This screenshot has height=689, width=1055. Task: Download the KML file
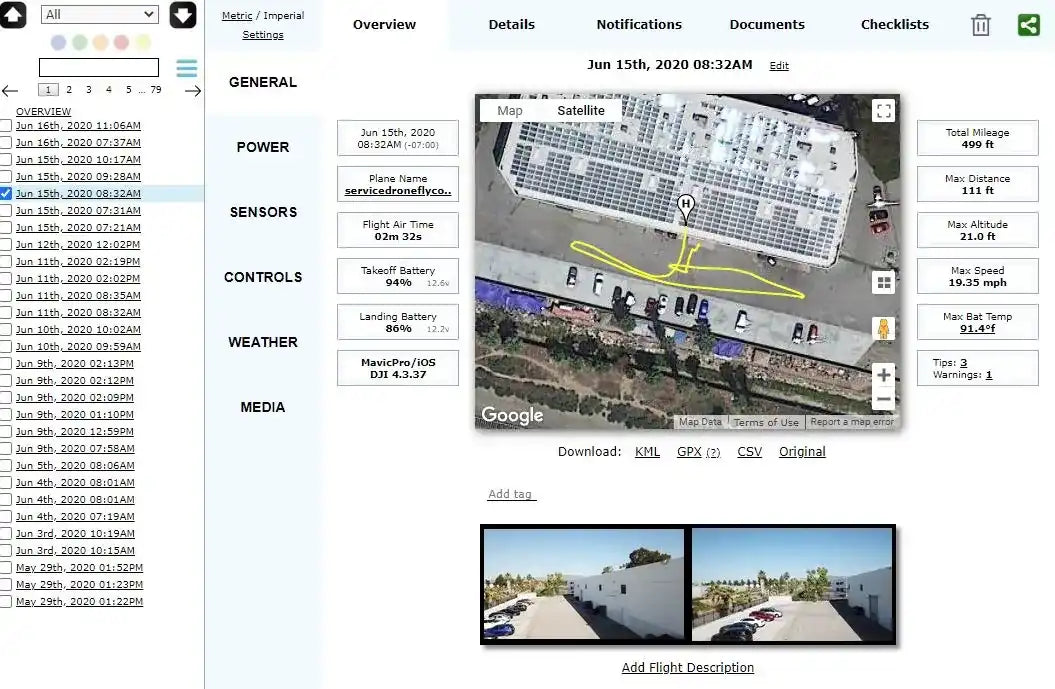pos(647,452)
